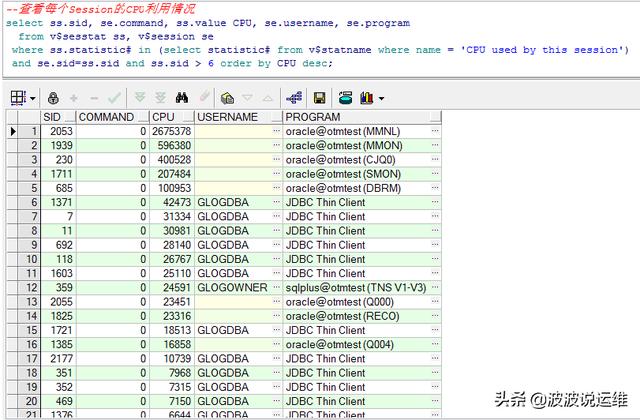Screen dimensions: 640x420
Task: Open ellipsis for empty username in SID 1939
Action: pos(277,146)
